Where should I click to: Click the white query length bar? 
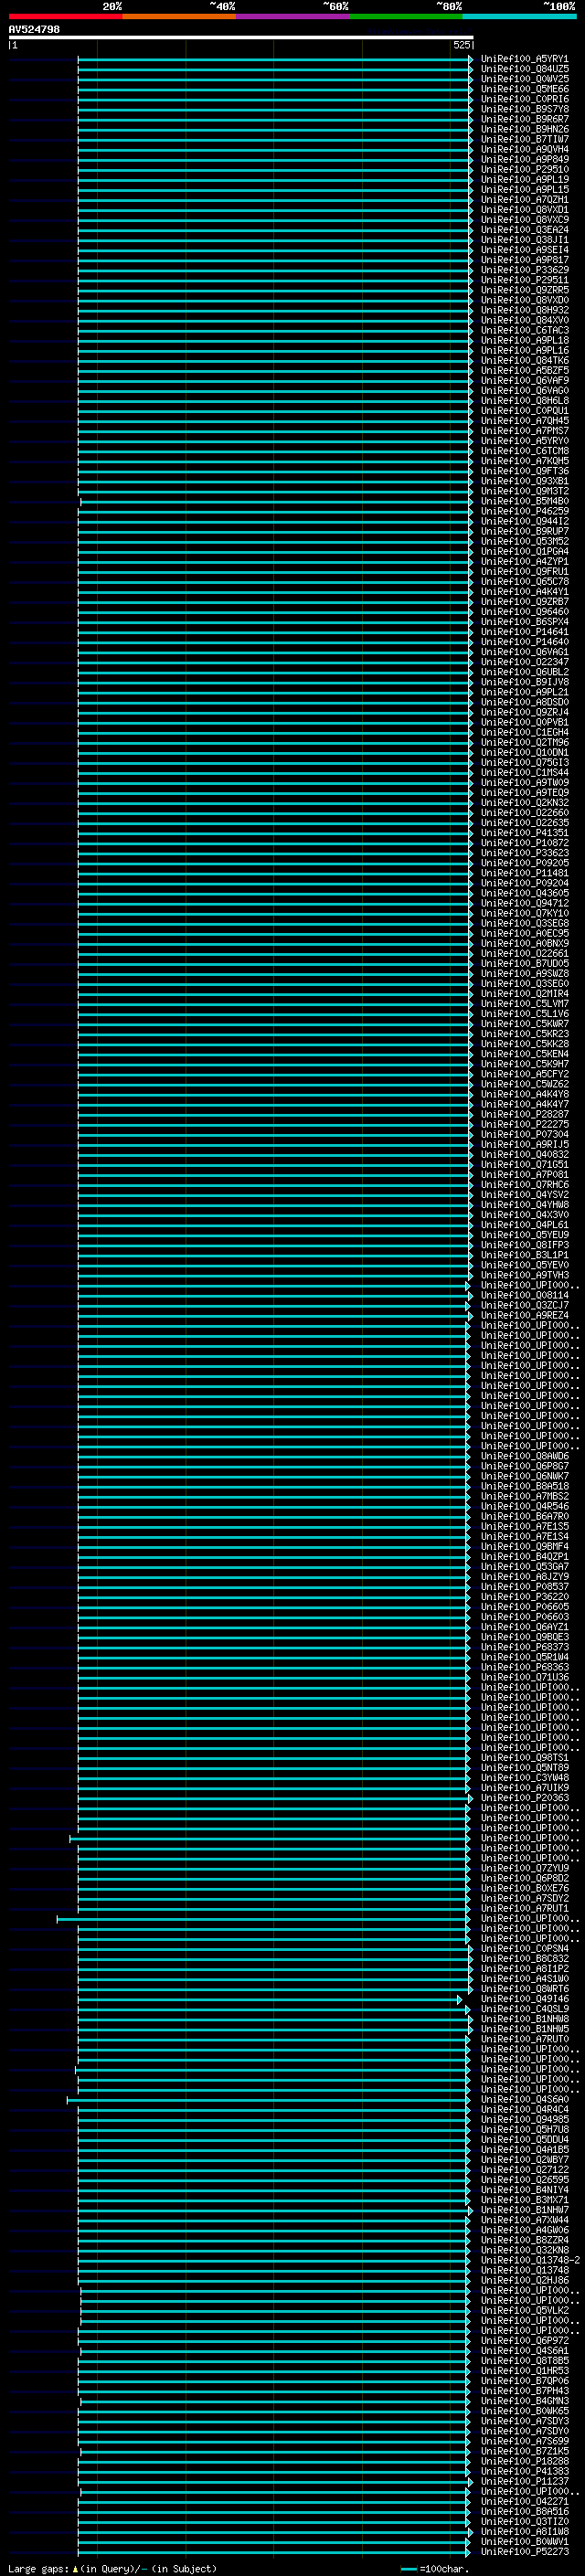(x=241, y=38)
